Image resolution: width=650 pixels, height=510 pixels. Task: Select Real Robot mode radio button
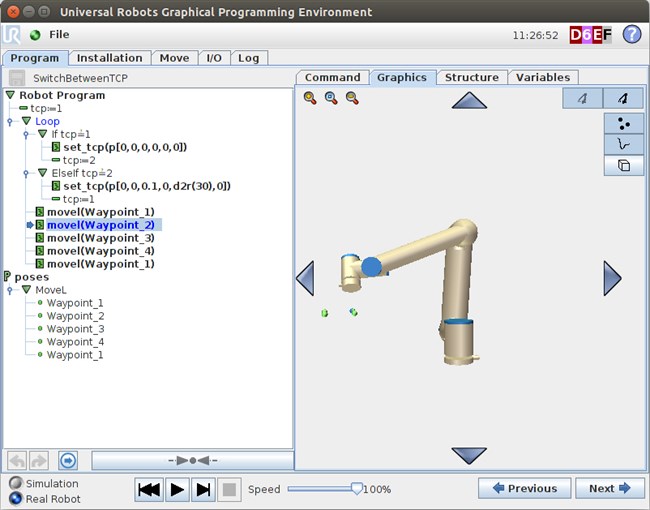click(x=16, y=499)
